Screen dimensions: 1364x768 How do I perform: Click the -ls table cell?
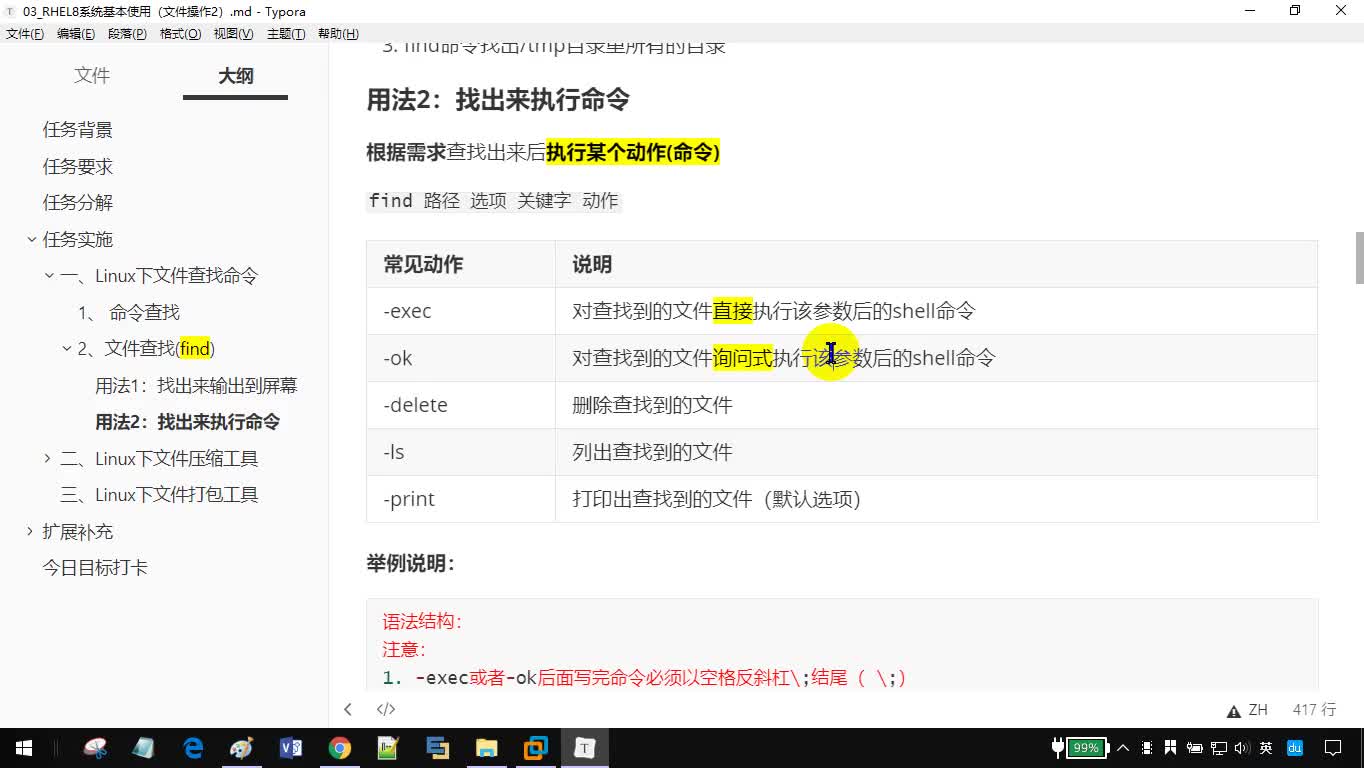coord(461,452)
